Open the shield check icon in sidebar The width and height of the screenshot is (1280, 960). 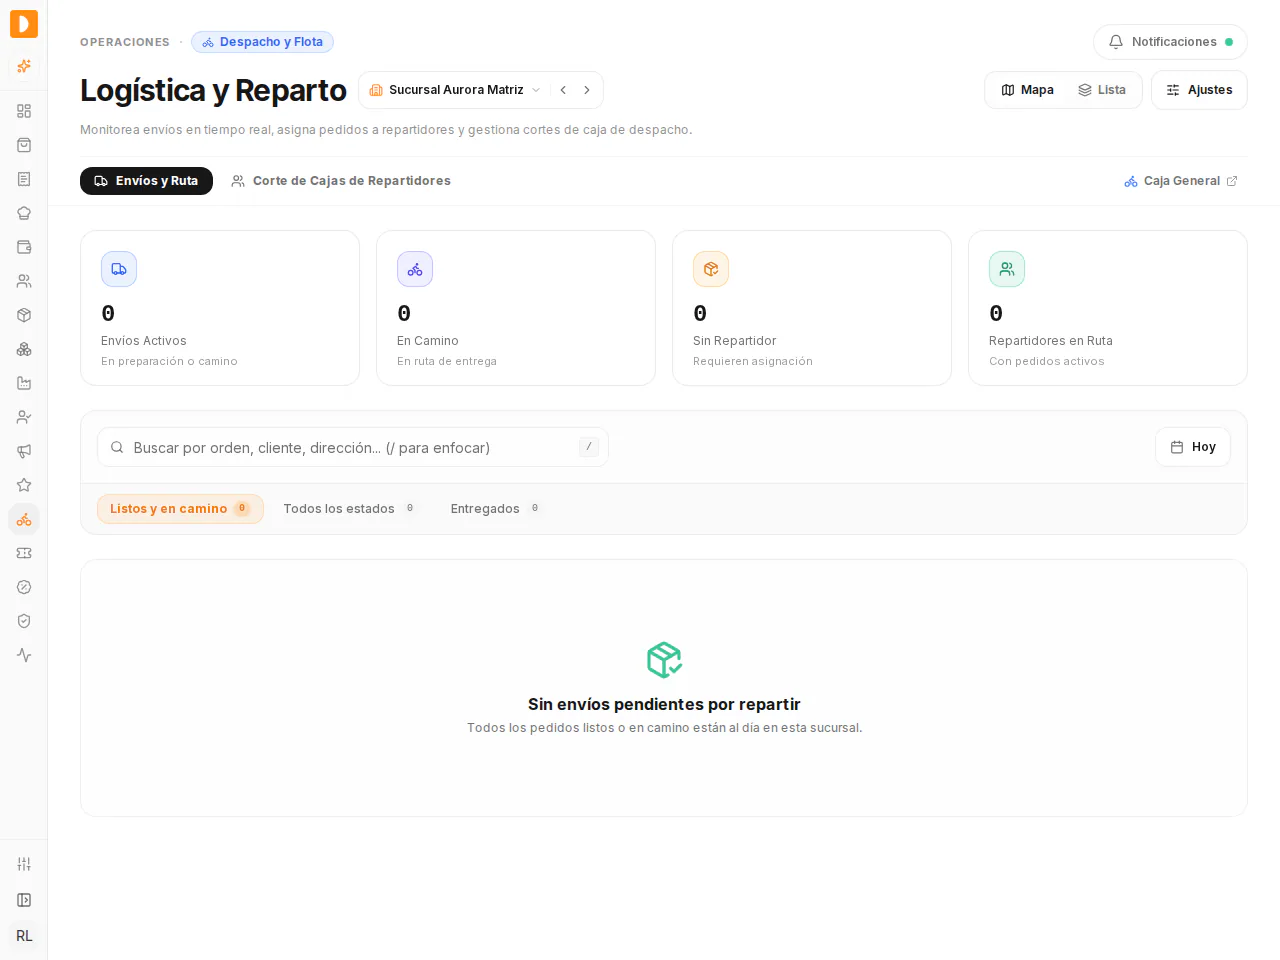click(24, 621)
